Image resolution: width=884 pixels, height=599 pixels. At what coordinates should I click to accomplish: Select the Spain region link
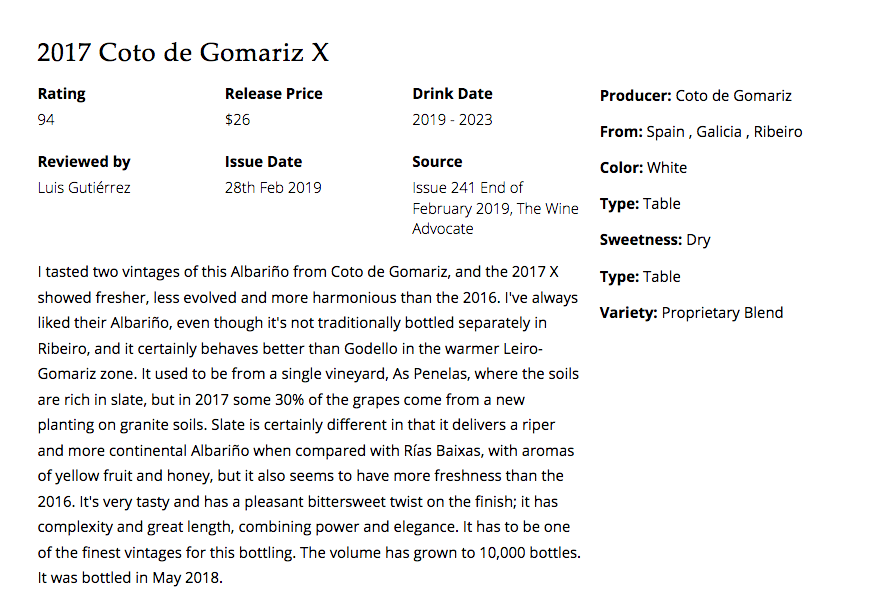(665, 131)
